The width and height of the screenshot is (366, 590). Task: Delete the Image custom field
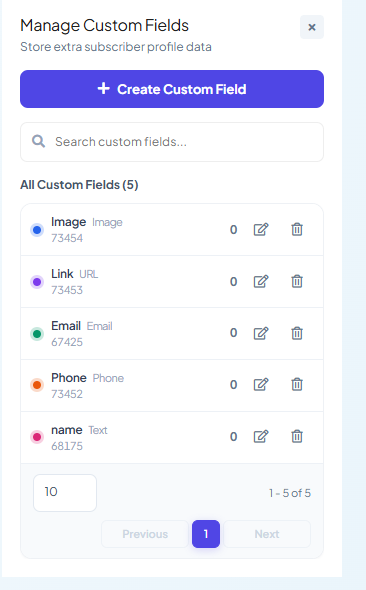(297, 230)
